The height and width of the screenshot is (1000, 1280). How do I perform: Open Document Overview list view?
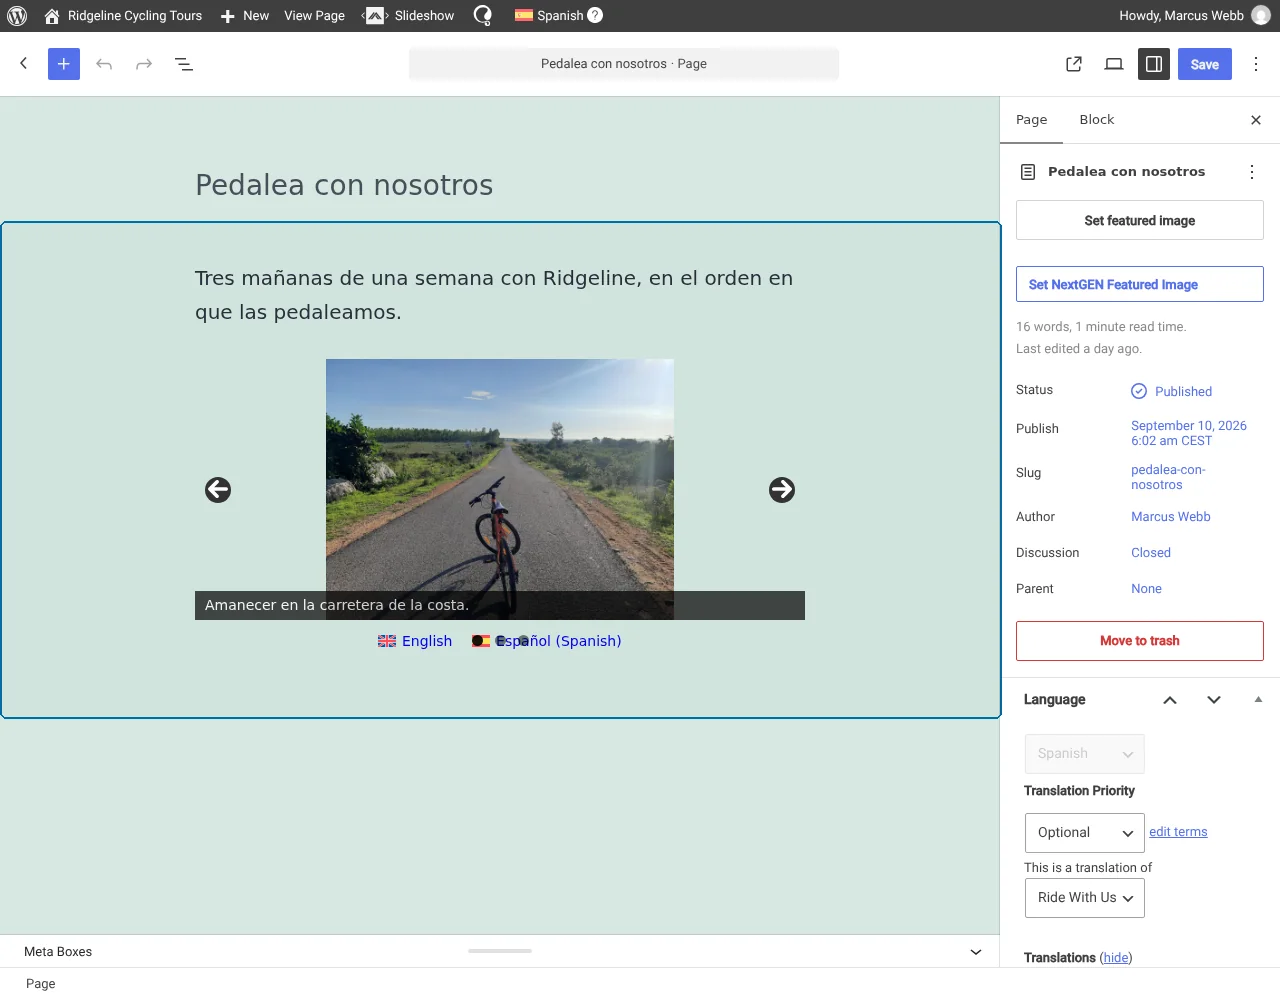(x=184, y=64)
